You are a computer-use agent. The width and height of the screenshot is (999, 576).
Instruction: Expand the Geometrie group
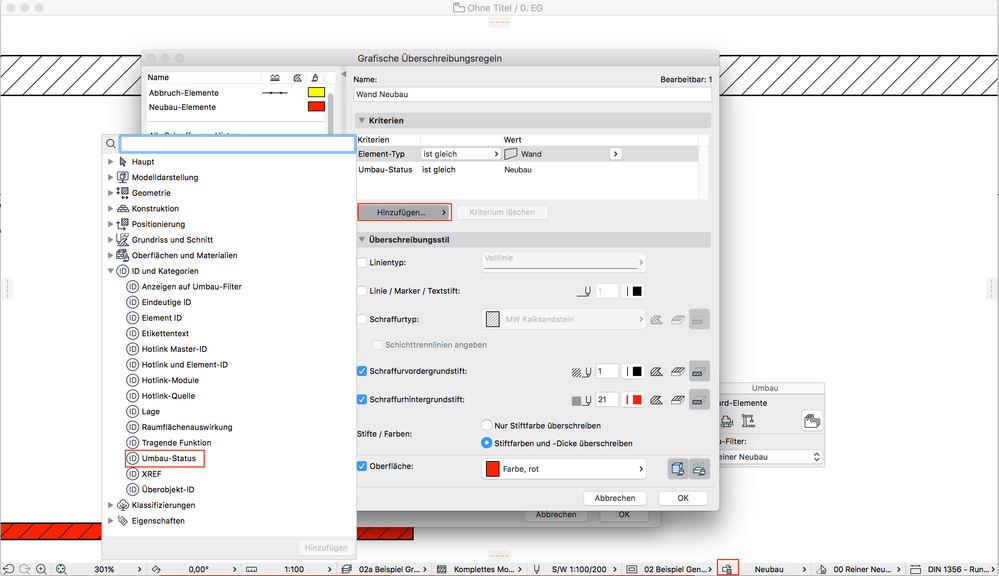click(110, 193)
